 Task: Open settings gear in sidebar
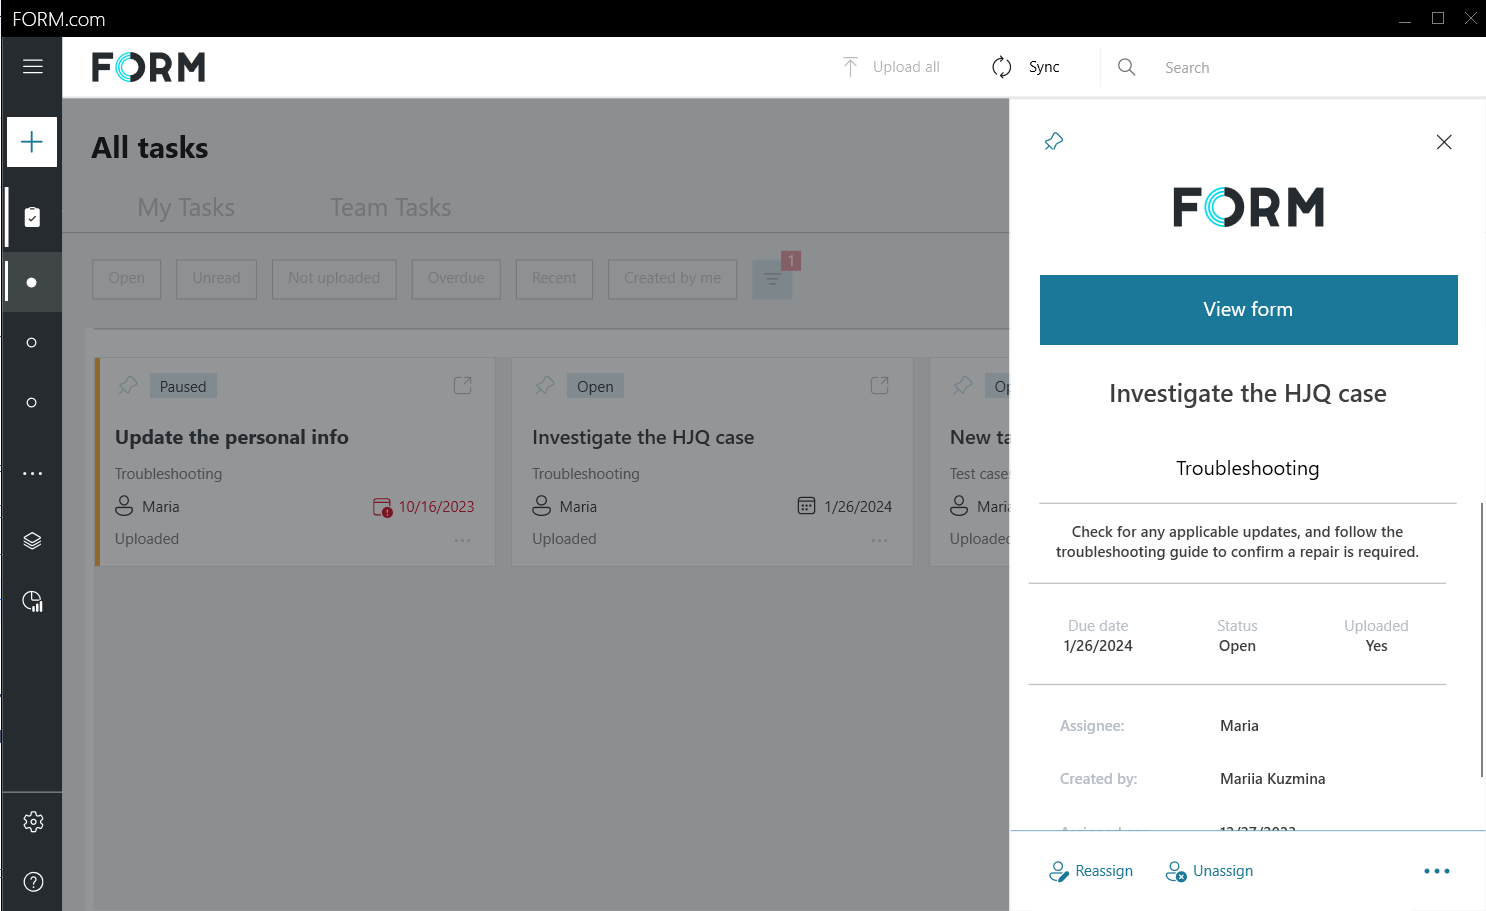pyautogui.click(x=33, y=822)
